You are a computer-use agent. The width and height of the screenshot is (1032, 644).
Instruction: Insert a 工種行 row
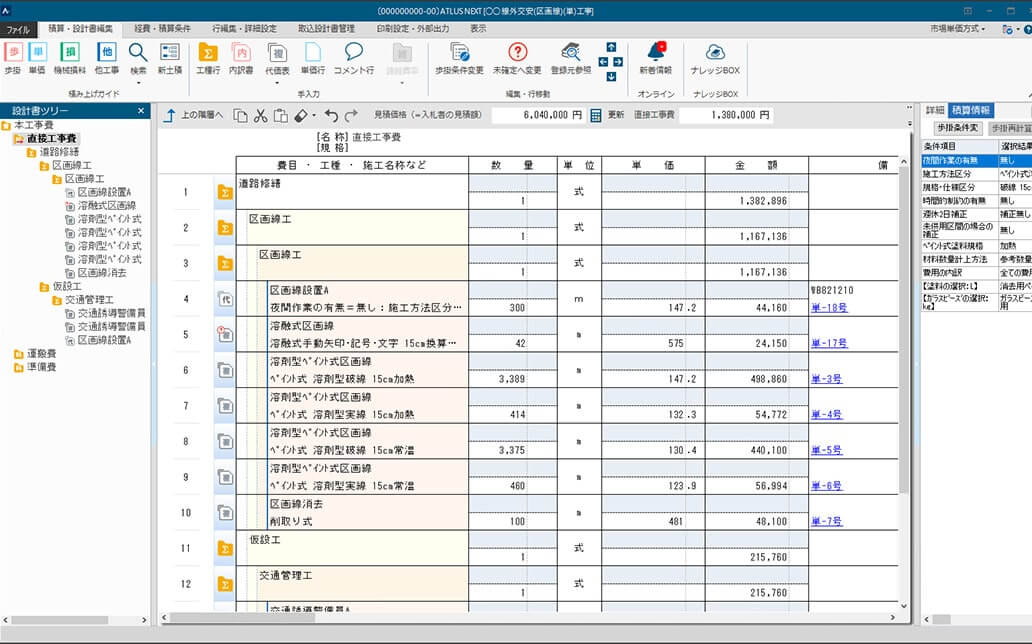(x=208, y=58)
